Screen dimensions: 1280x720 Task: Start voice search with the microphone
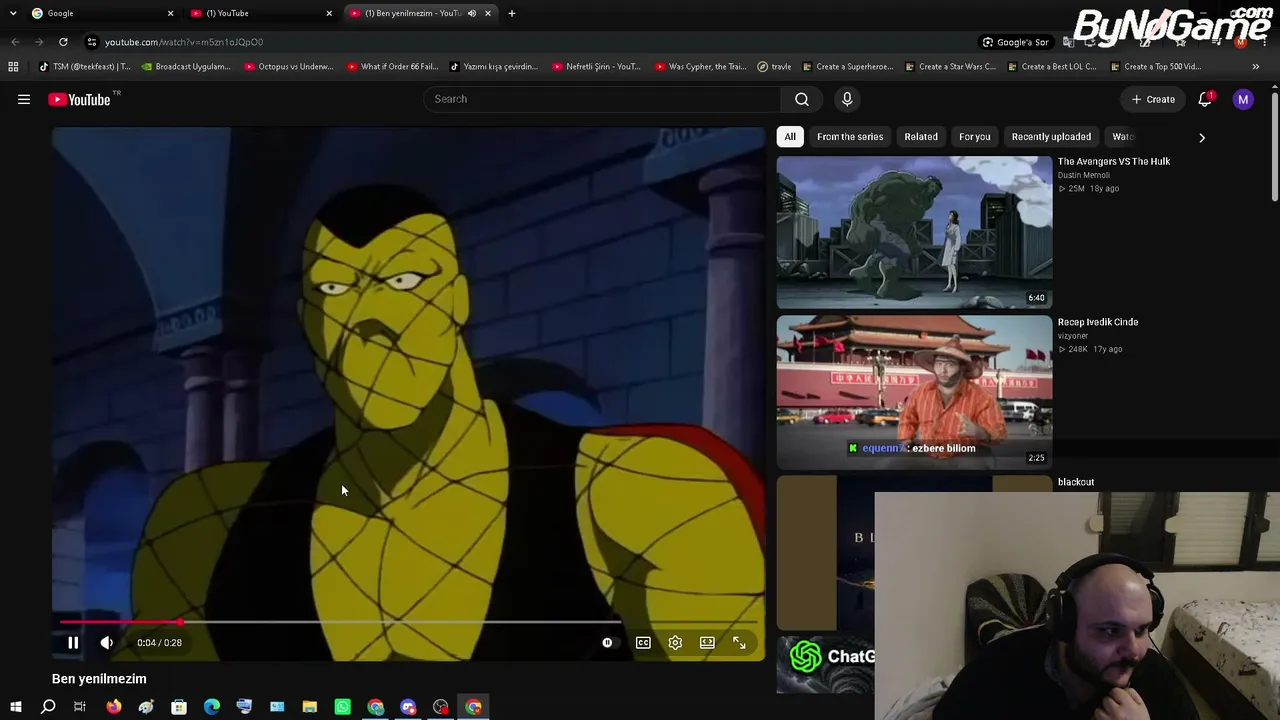click(x=847, y=99)
